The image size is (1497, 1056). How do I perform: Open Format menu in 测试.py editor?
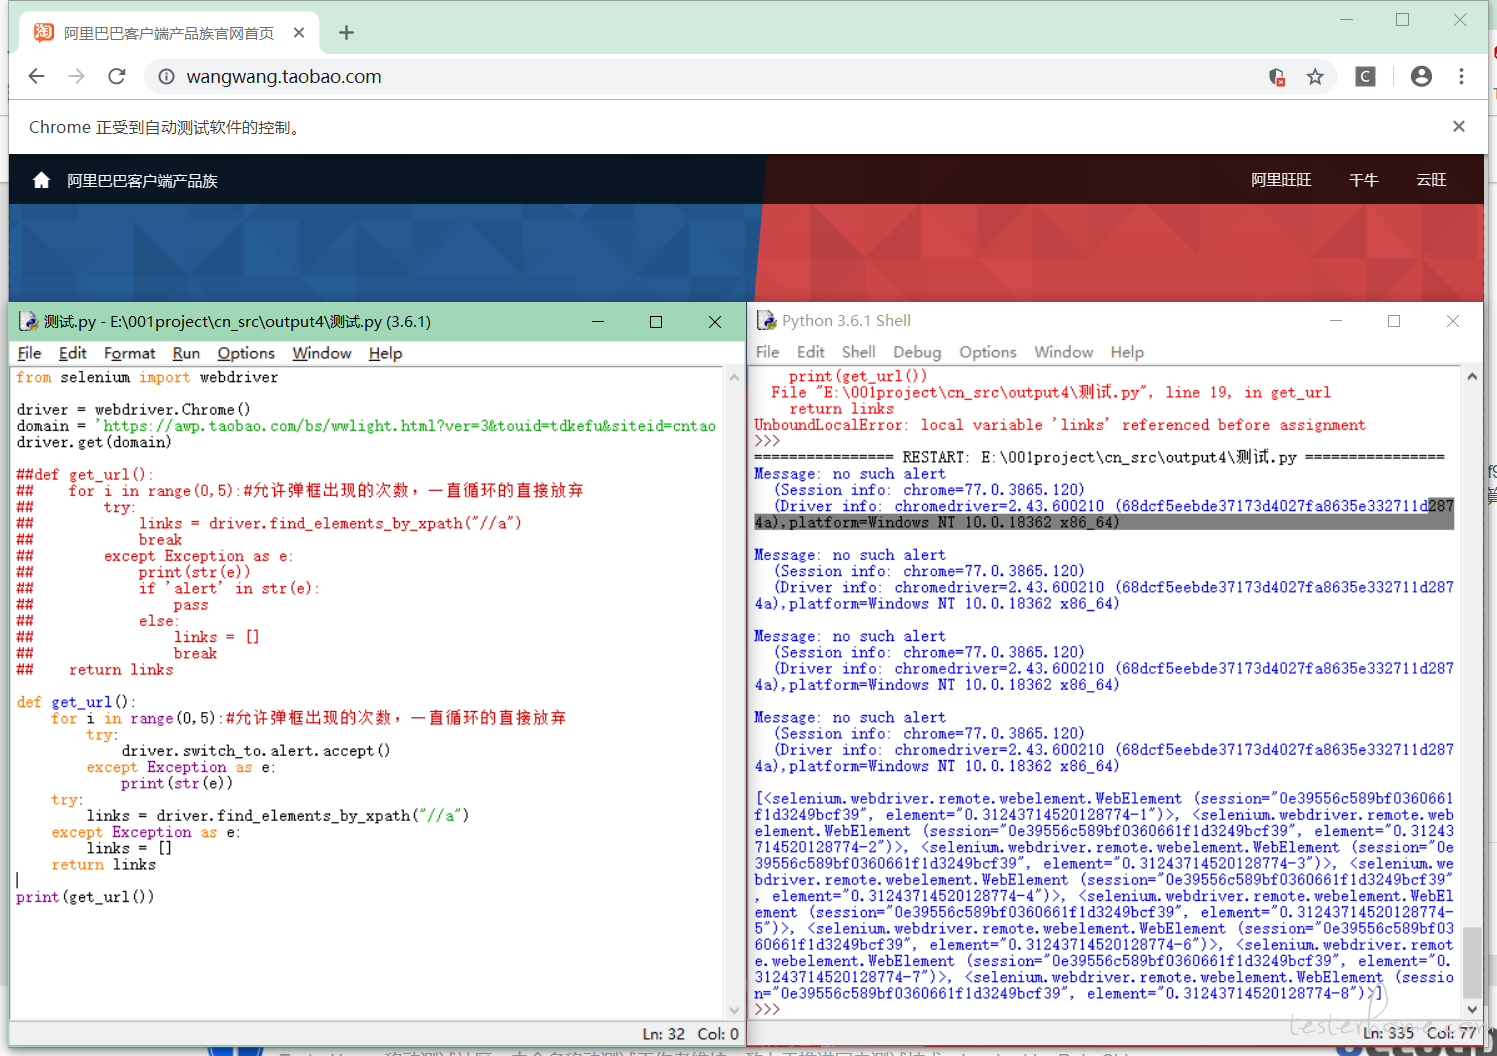(129, 353)
